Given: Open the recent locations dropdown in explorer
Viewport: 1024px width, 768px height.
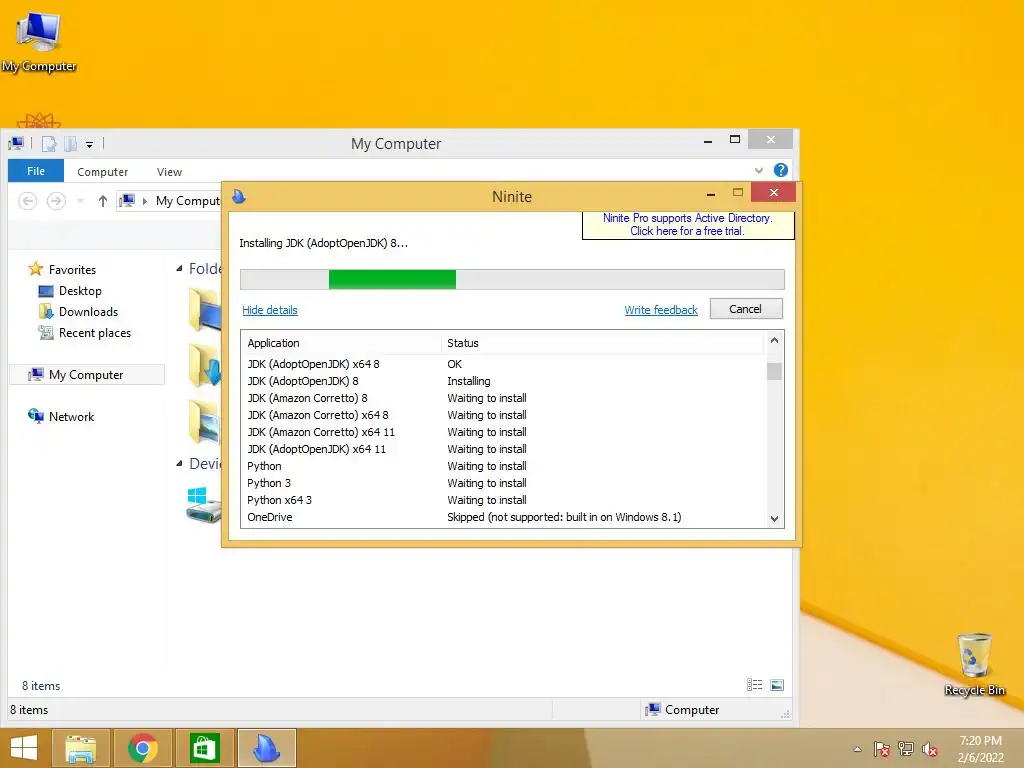Looking at the screenshot, I should coord(80,201).
